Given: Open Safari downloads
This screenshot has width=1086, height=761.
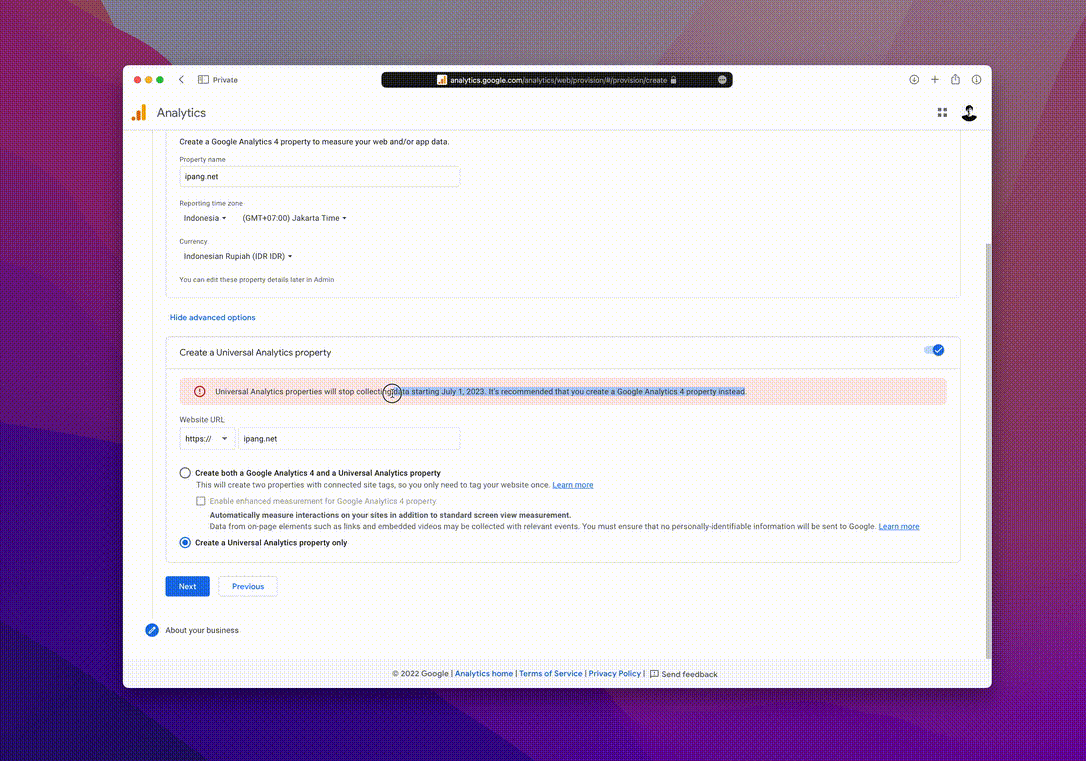Looking at the screenshot, I should tap(914, 80).
